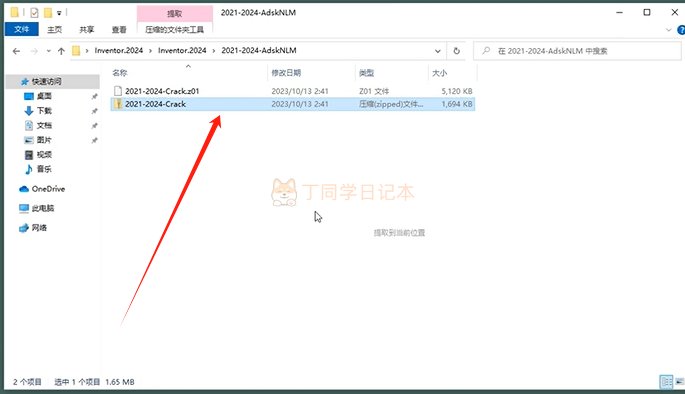Click the 1,694 KB size cell
The width and height of the screenshot is (685, 394).
click(457, 104)
